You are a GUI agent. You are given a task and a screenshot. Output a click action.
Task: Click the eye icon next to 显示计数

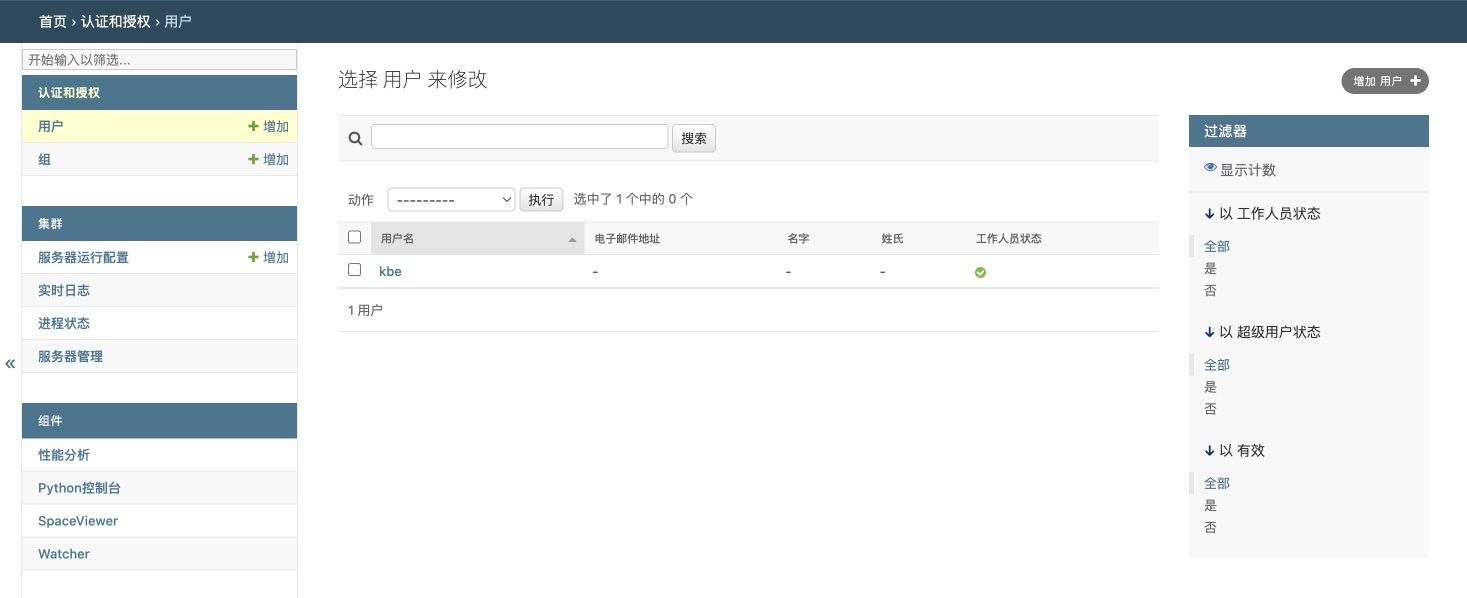click(1210, 169)
